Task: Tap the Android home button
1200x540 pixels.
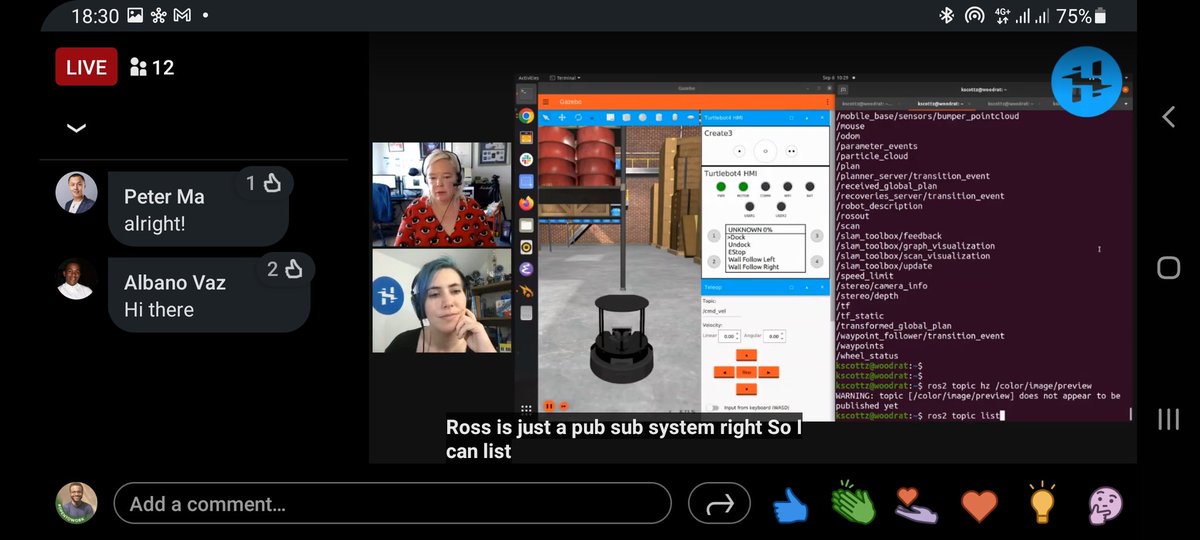Action: point(1168,268)
